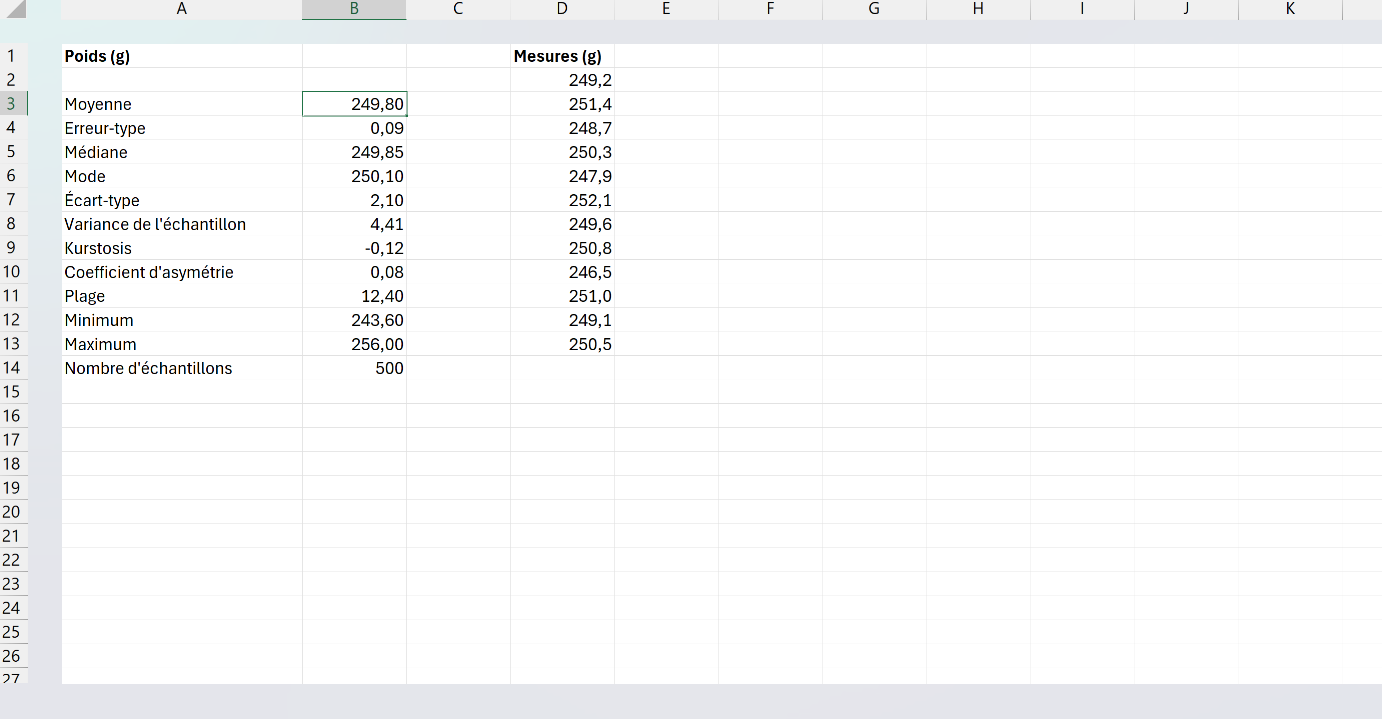1382x719 pixels.
Task: Click the 'Médiane' label cell
Action: click(x=182, y=152)
